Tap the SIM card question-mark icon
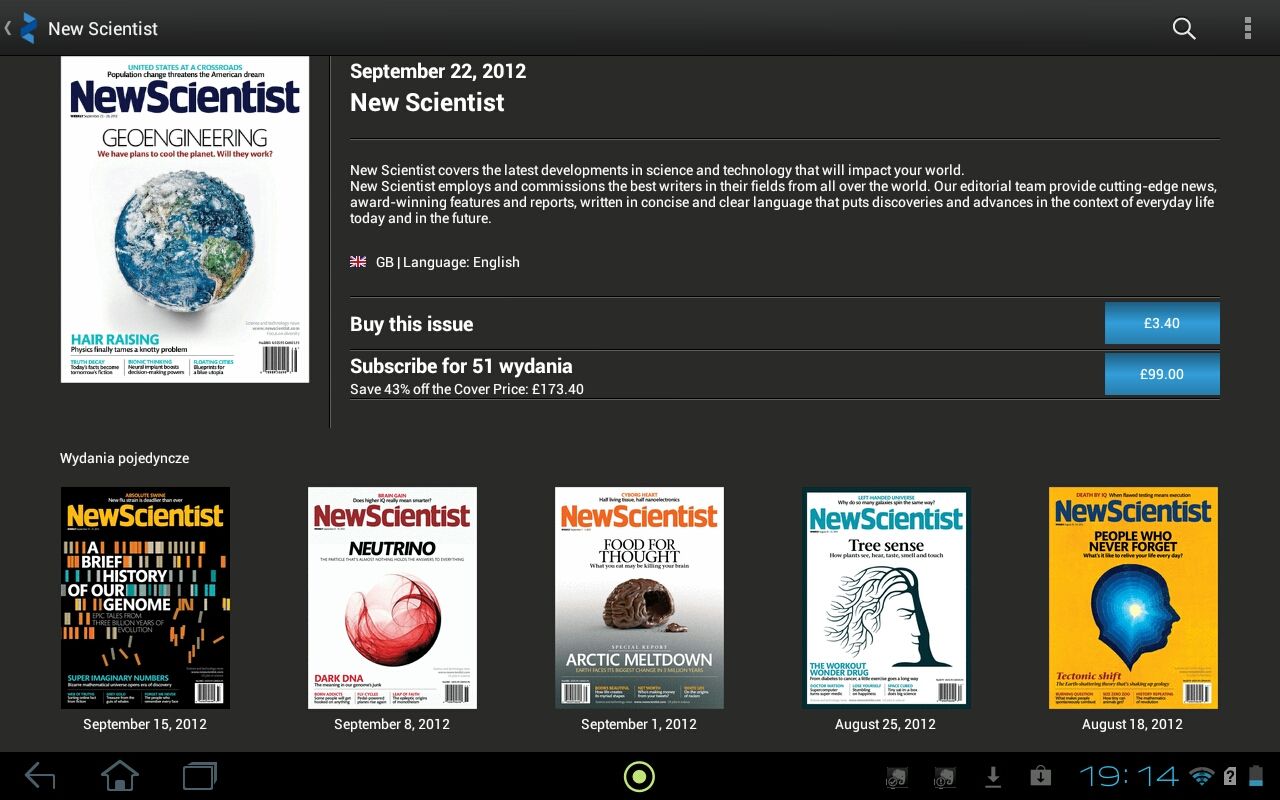Image resolution: width=1280 pixels, height=800 pixels. pyautogui.click(x=1230, y=776)
